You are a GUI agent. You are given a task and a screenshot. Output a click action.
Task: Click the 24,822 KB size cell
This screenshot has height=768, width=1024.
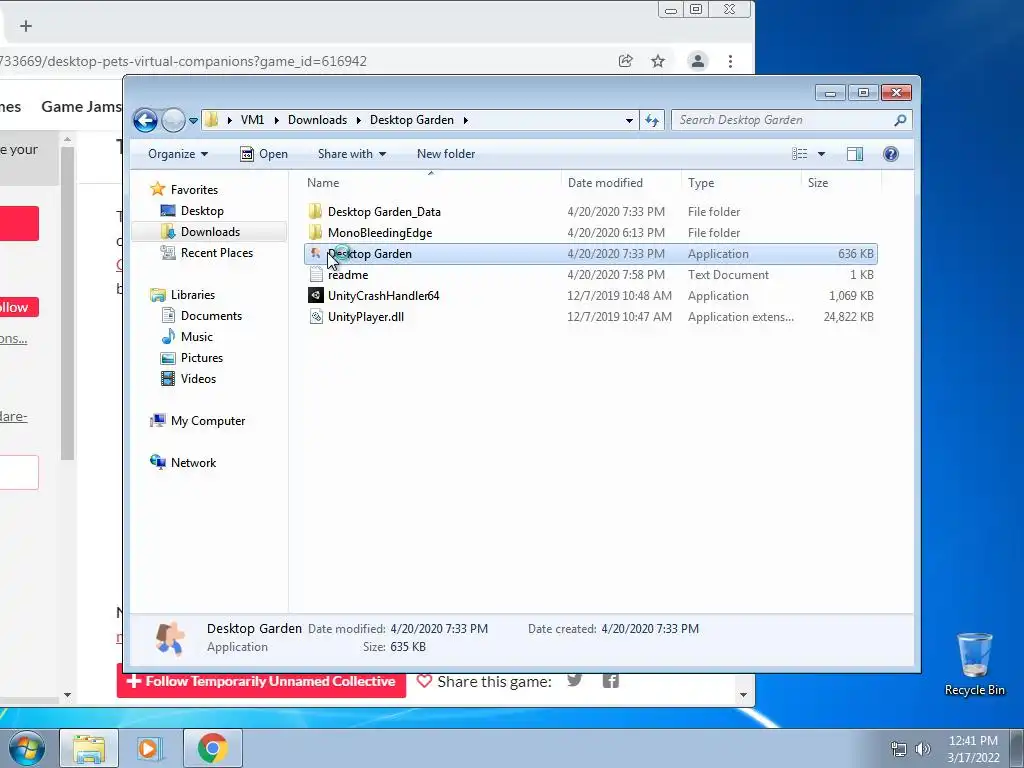[848, 317]
